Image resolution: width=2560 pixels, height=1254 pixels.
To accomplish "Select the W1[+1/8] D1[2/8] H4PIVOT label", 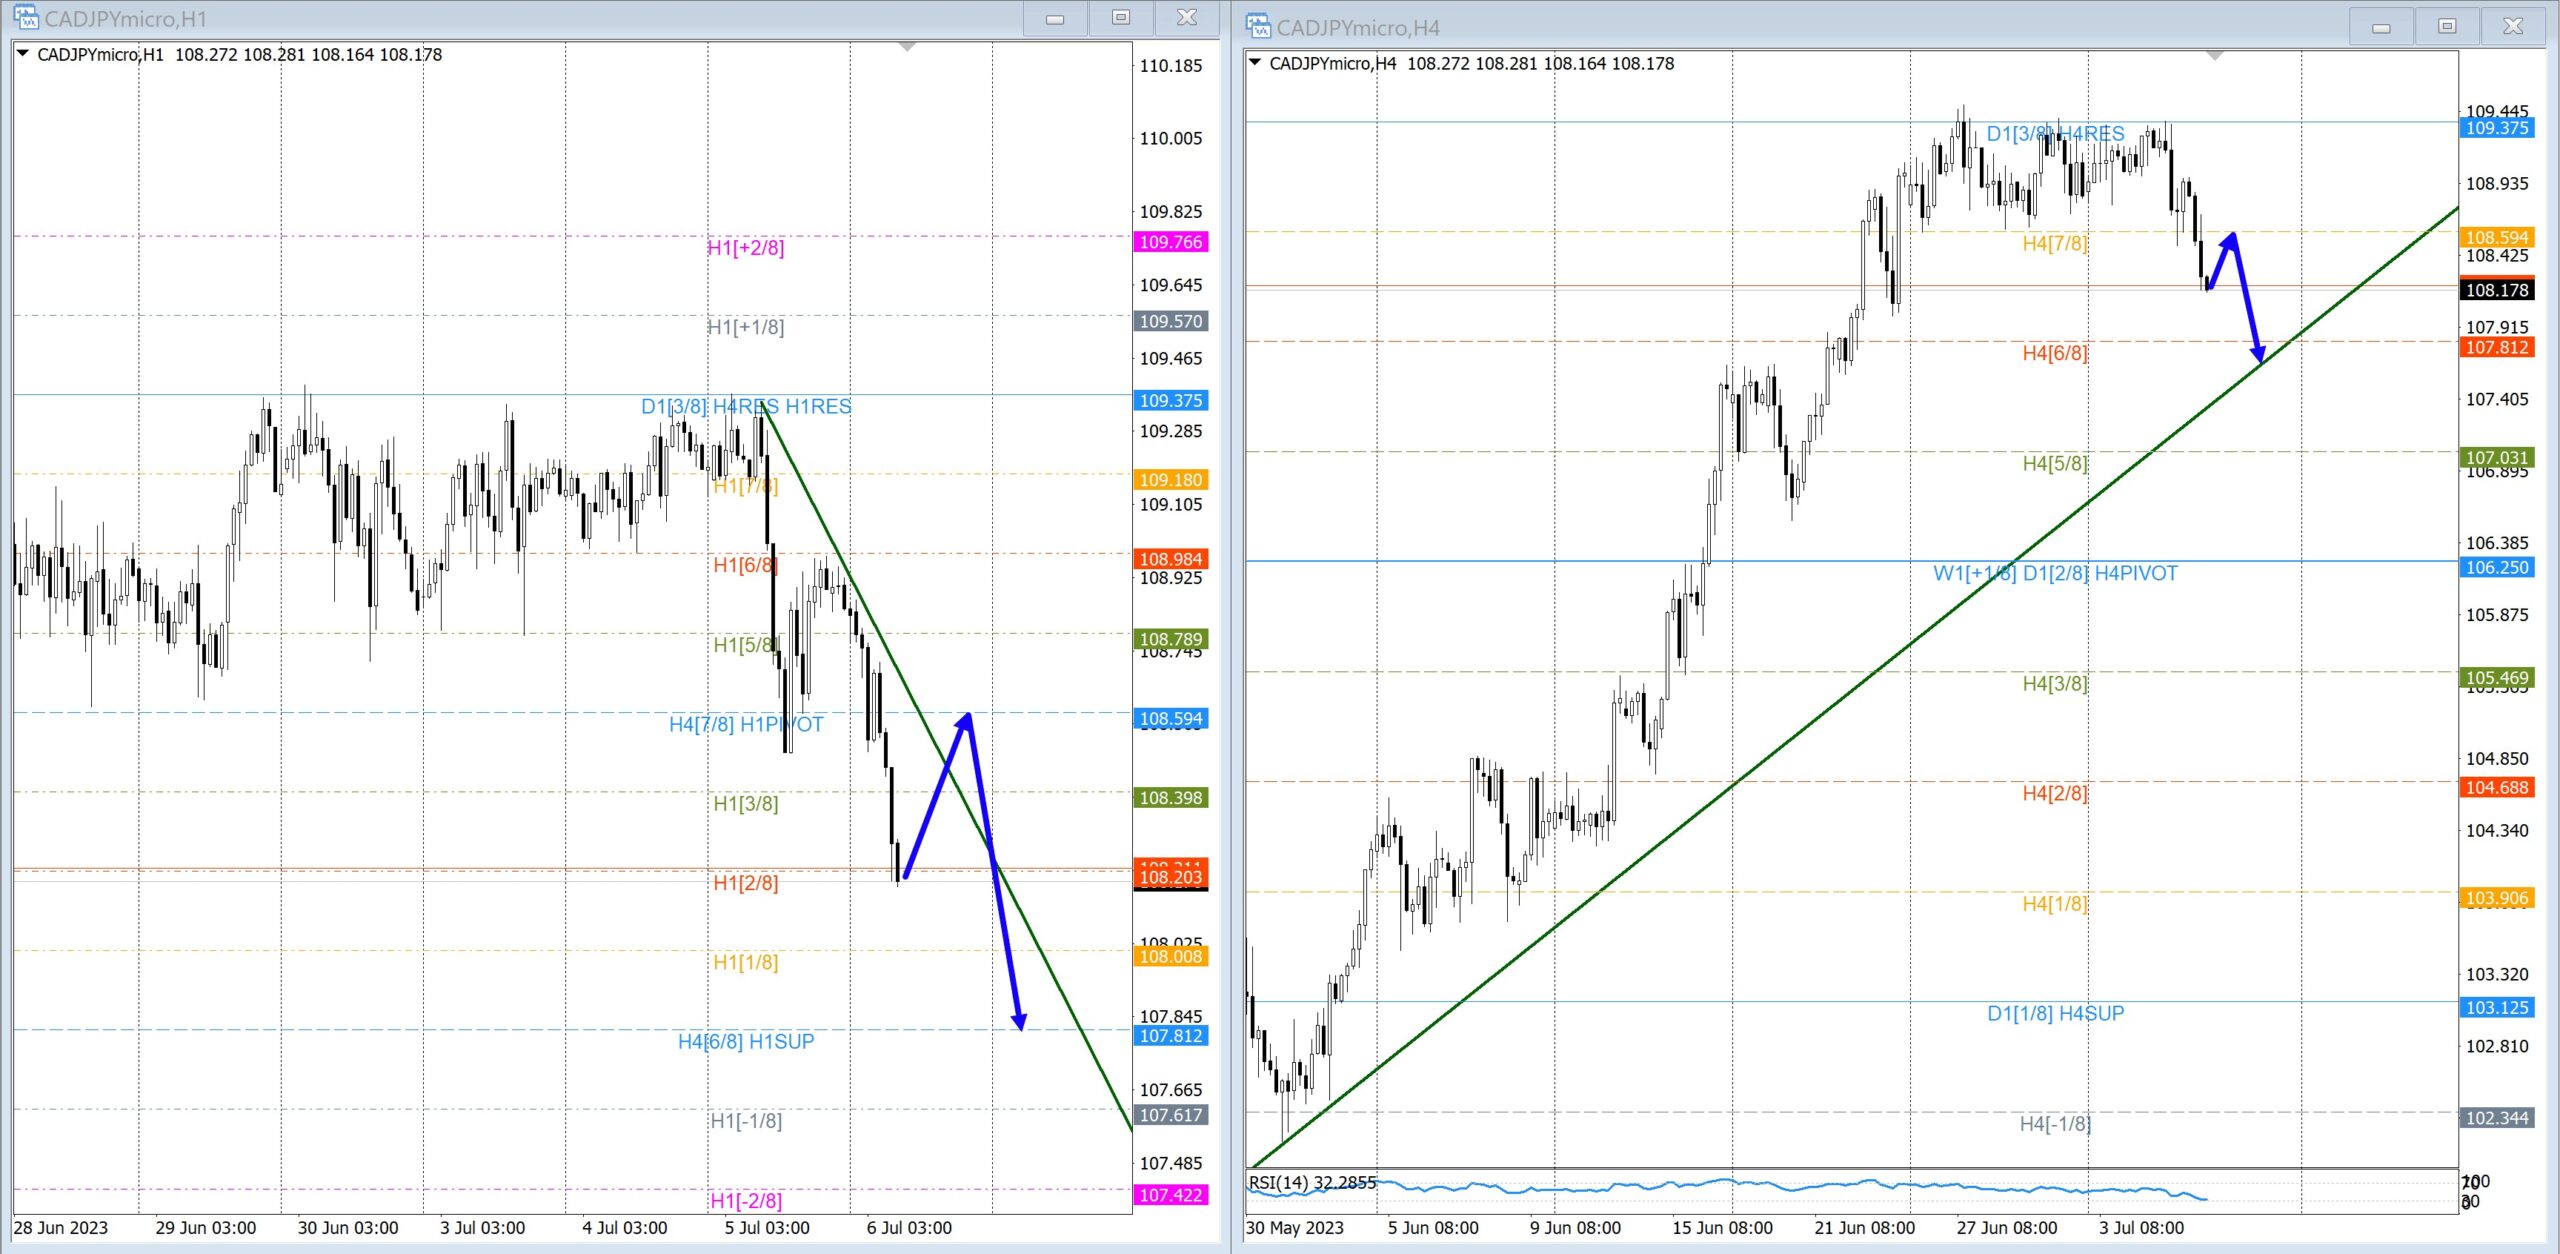I will 2055,573.
